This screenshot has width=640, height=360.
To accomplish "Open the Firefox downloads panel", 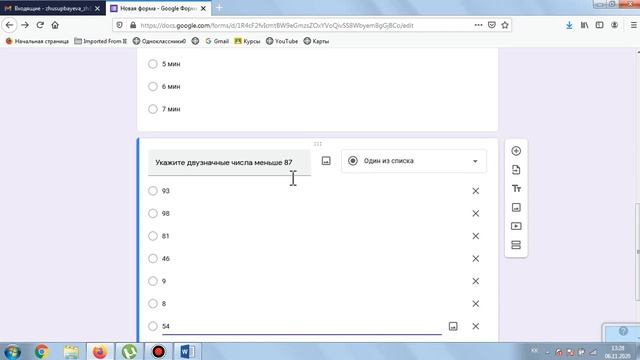I will 569,25.
